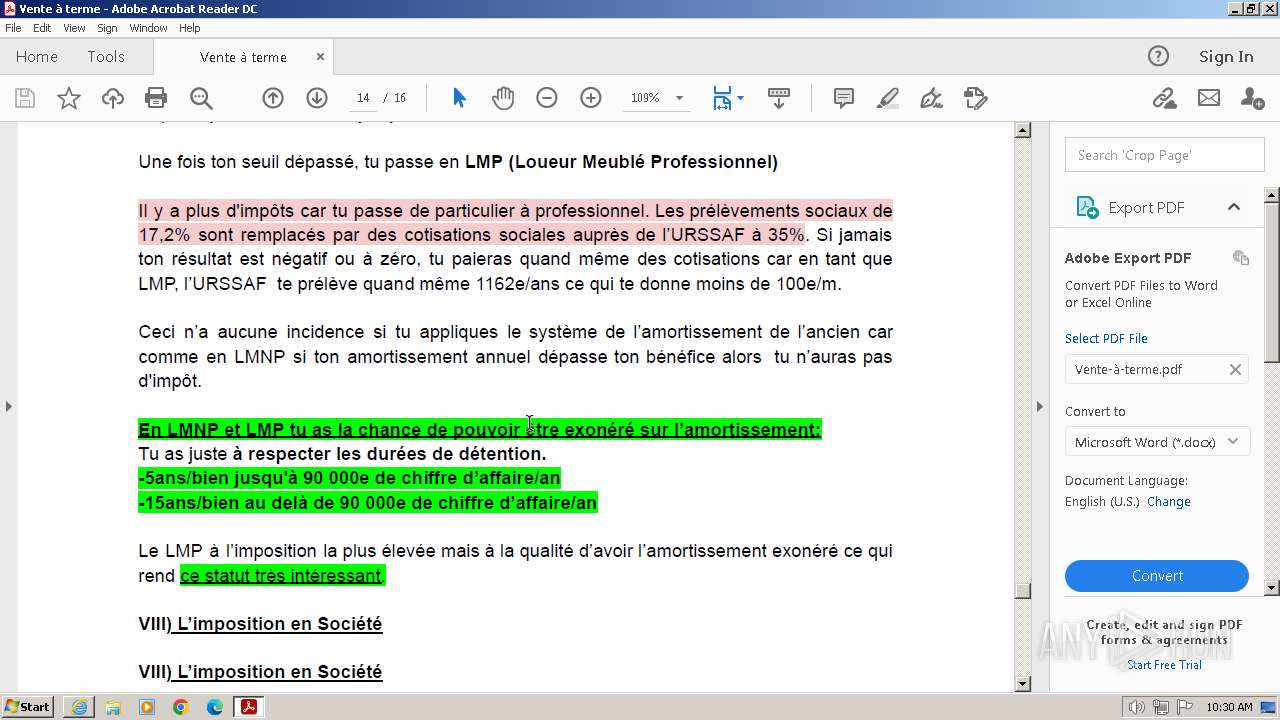
Task: Open the Help menu
Action: [190, 28]
